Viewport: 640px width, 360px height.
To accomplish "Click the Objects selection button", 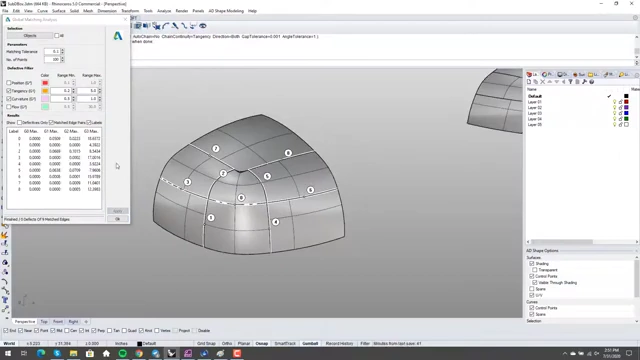I will tap(30, 36).
